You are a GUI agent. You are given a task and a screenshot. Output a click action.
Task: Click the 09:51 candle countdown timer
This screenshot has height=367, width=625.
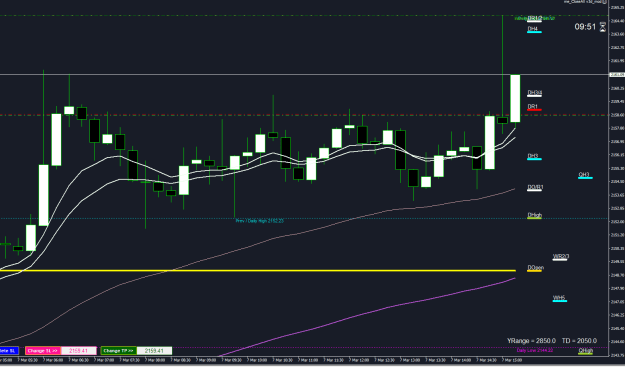[585, 27]
